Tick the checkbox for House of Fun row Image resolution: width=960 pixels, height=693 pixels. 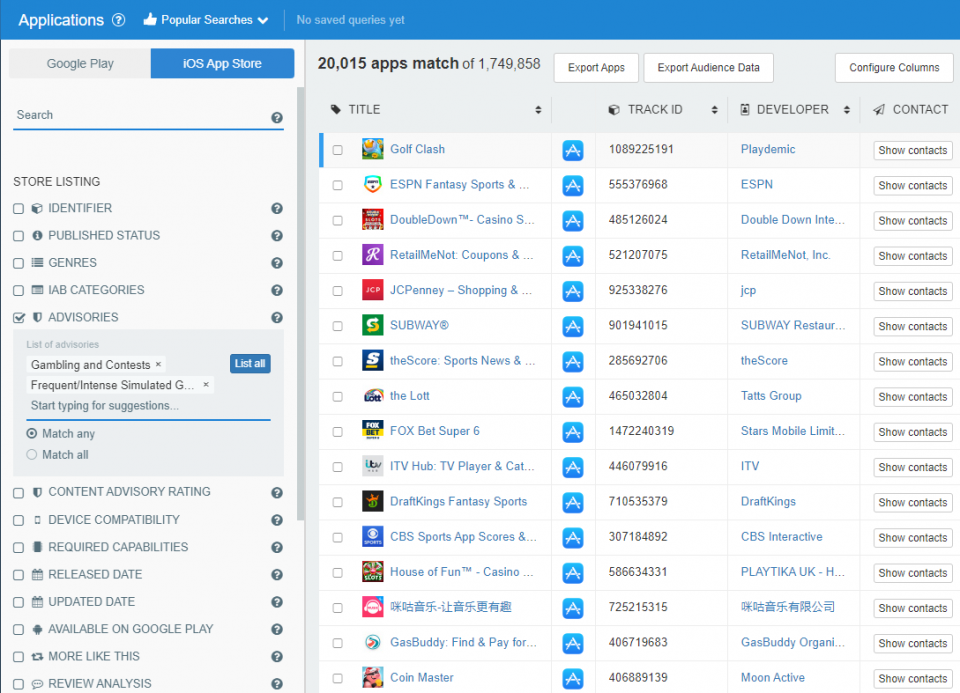[337, 573]
